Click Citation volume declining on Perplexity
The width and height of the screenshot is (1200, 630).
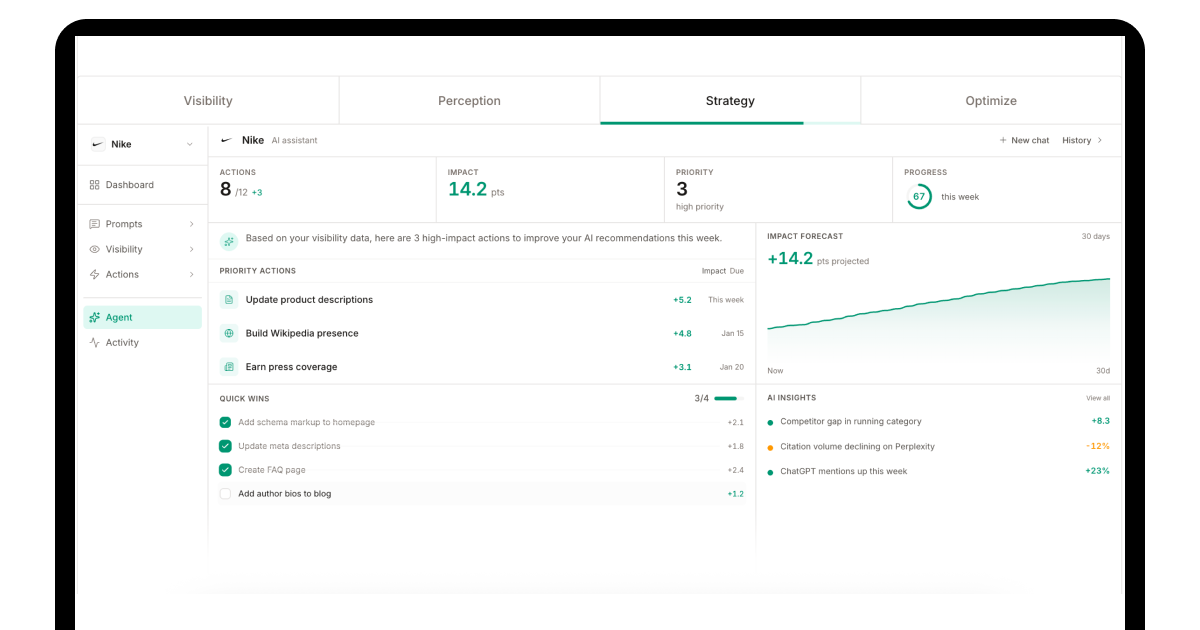pos(857,447)
